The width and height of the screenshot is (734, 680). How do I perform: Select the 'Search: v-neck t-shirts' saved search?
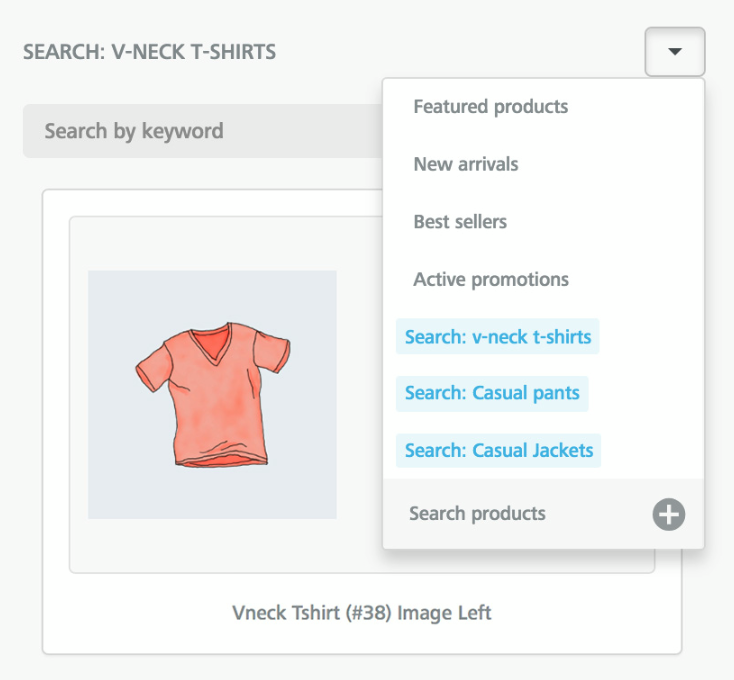(498, 337)
